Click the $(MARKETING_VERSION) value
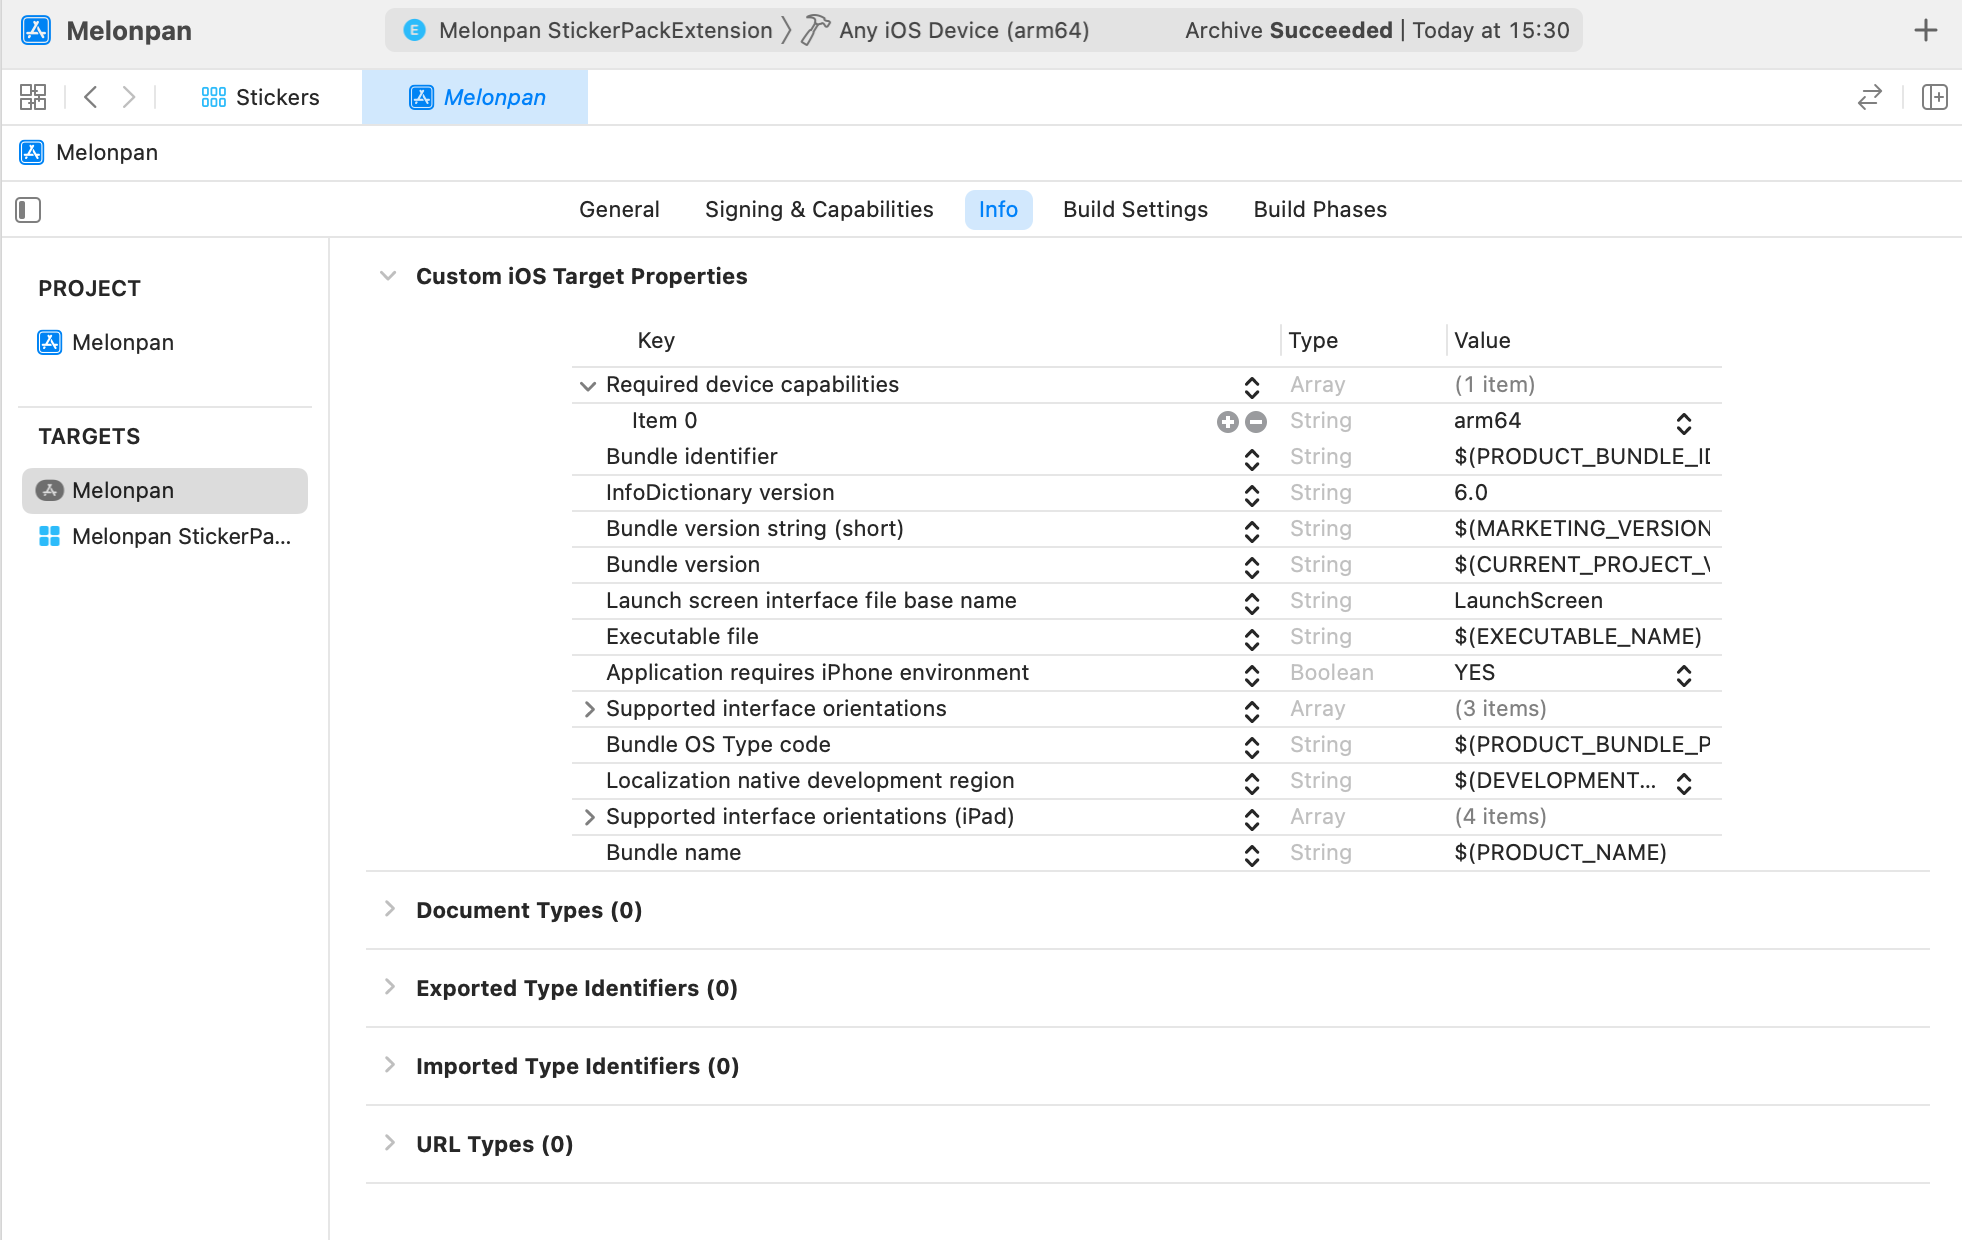1962x1240 pixels. pyautogui.click(x=1582, y=529)
